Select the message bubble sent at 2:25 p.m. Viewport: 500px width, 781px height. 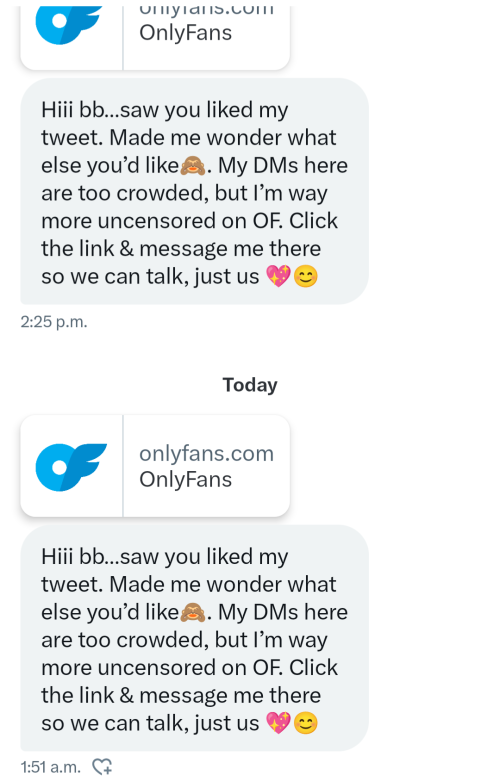(194, 191)
